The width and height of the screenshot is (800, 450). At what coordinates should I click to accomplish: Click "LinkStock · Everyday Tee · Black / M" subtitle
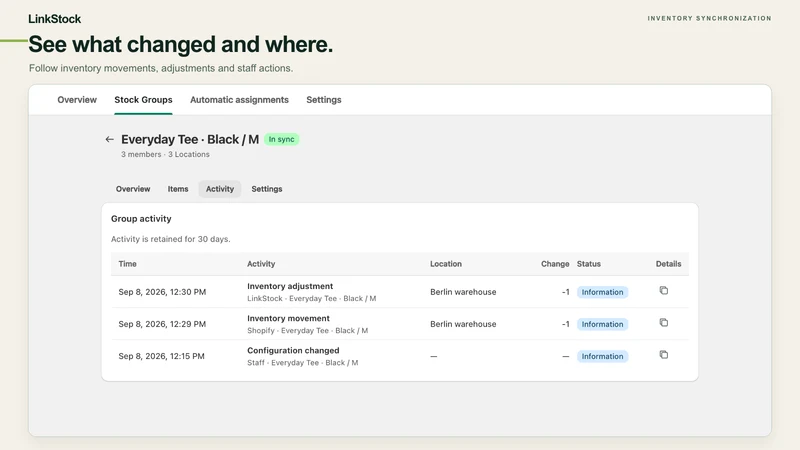click(312, 298)
